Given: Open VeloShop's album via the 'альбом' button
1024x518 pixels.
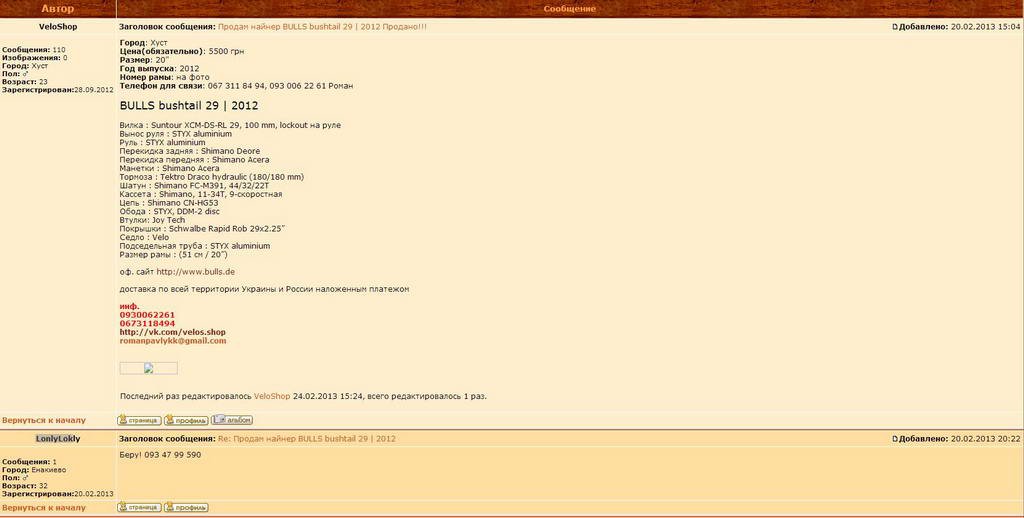Looking at the screenshot, I should point(232,421).
